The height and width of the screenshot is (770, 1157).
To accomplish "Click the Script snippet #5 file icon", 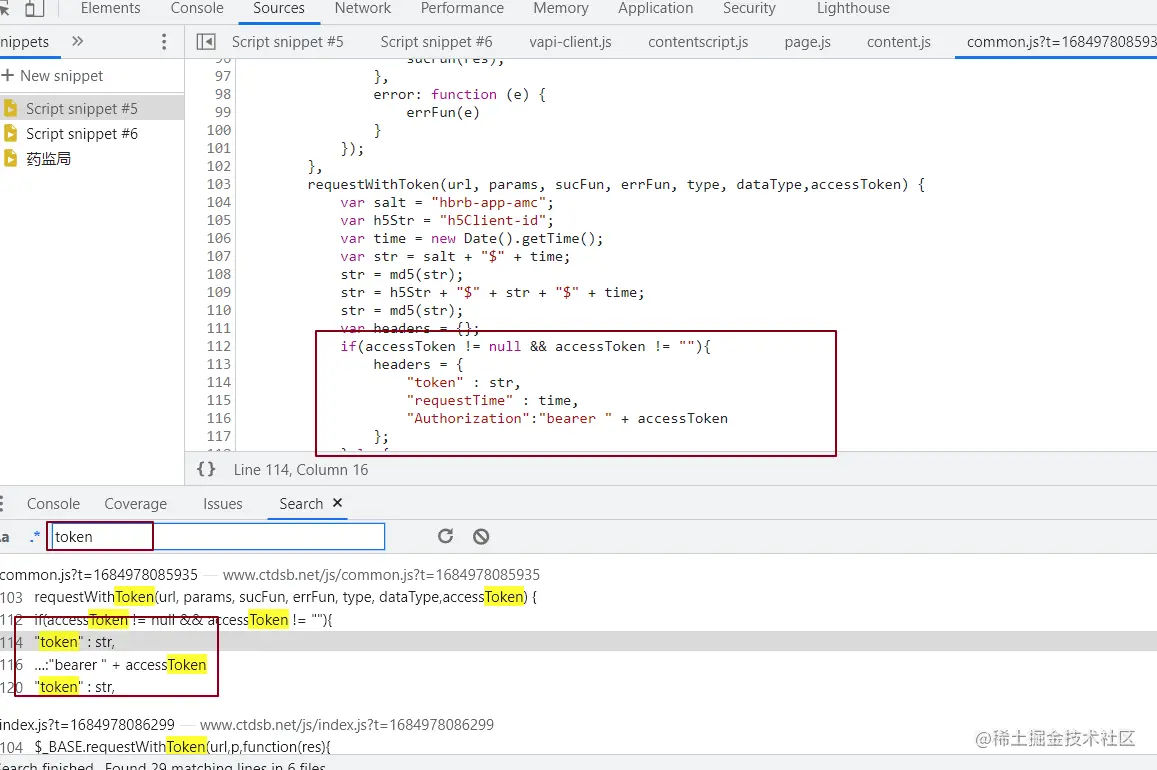I will (x=10, y=108).
